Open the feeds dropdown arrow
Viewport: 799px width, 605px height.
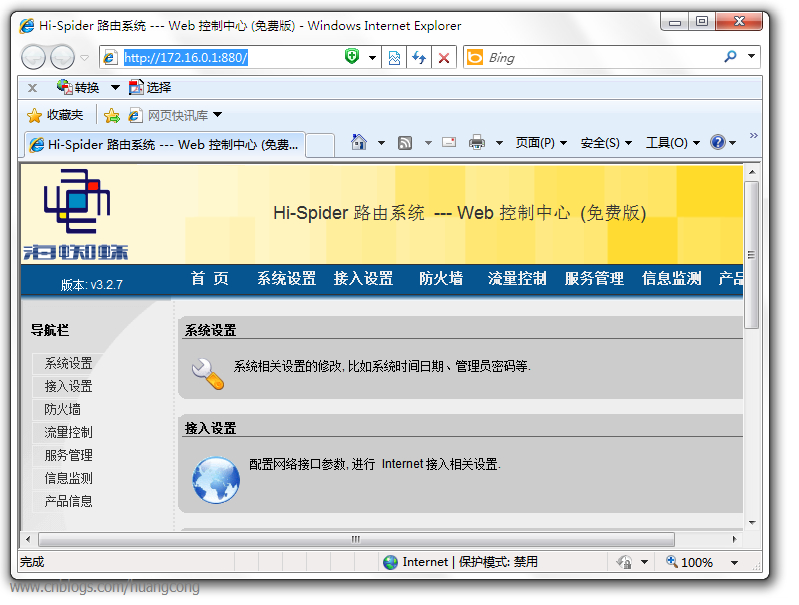pyautogui.click(x=429, y=143)
